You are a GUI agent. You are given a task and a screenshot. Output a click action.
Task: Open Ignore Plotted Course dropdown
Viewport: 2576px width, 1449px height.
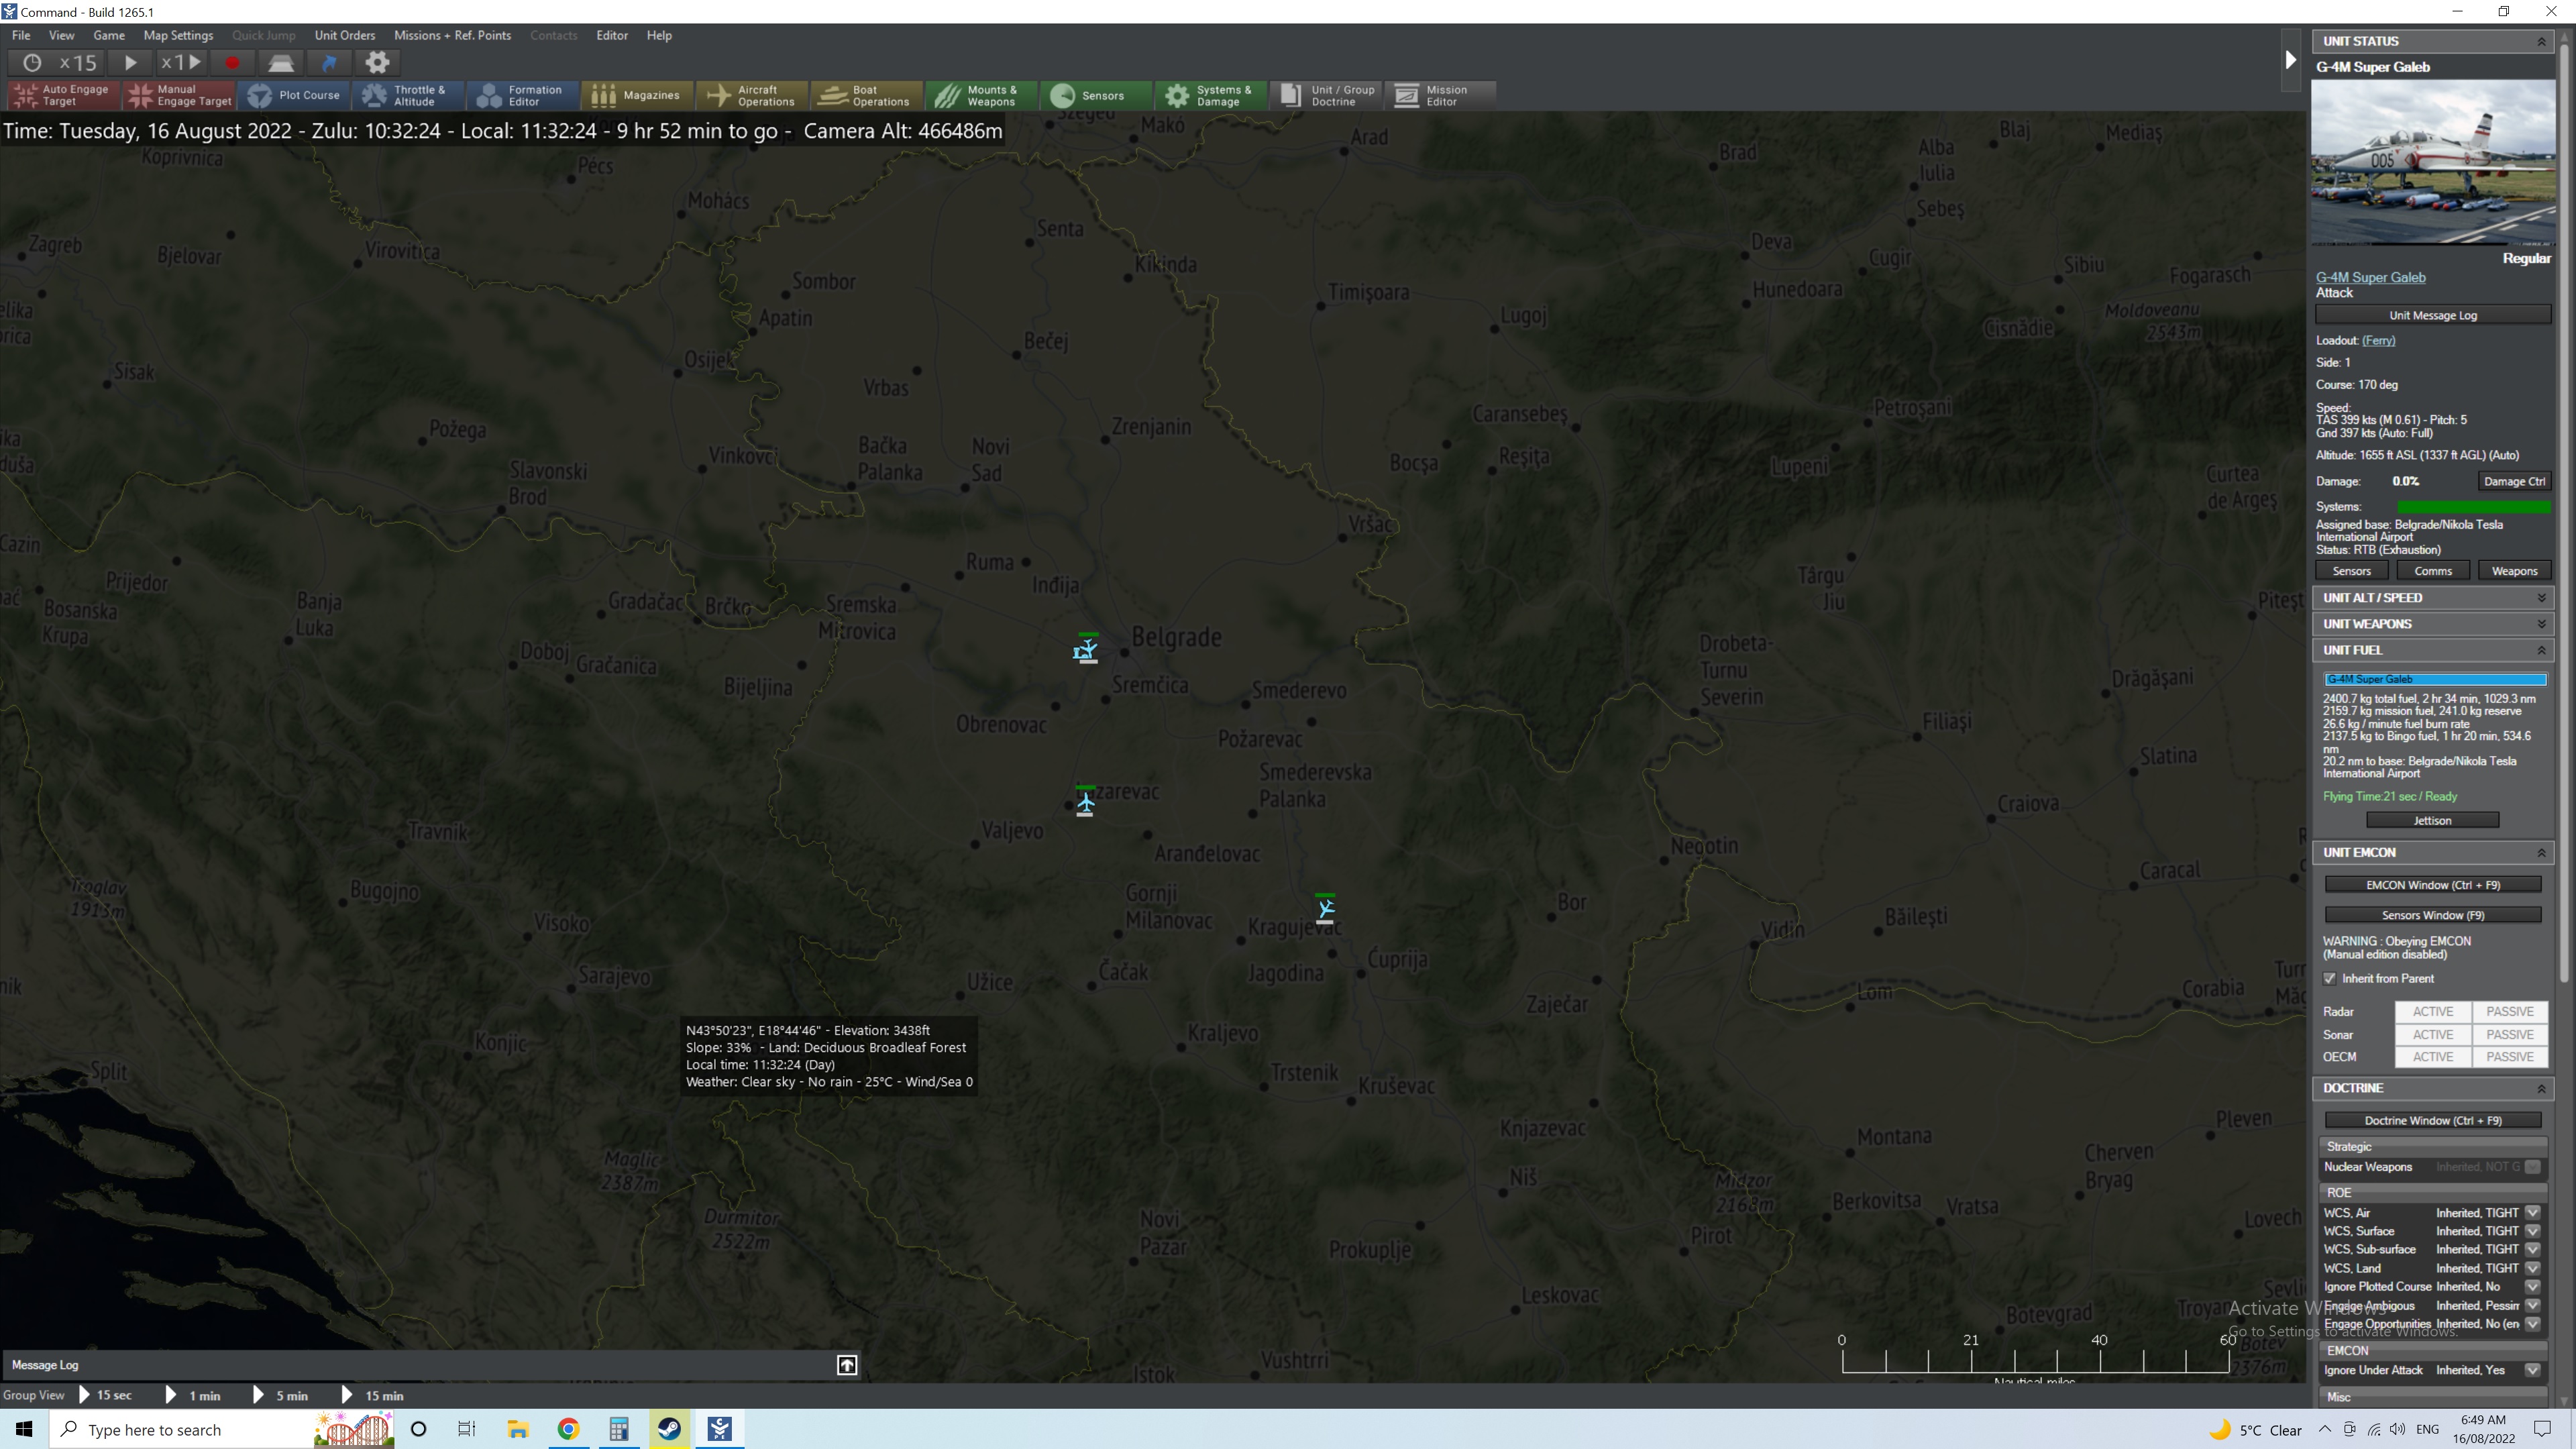coord(2533,1286)
